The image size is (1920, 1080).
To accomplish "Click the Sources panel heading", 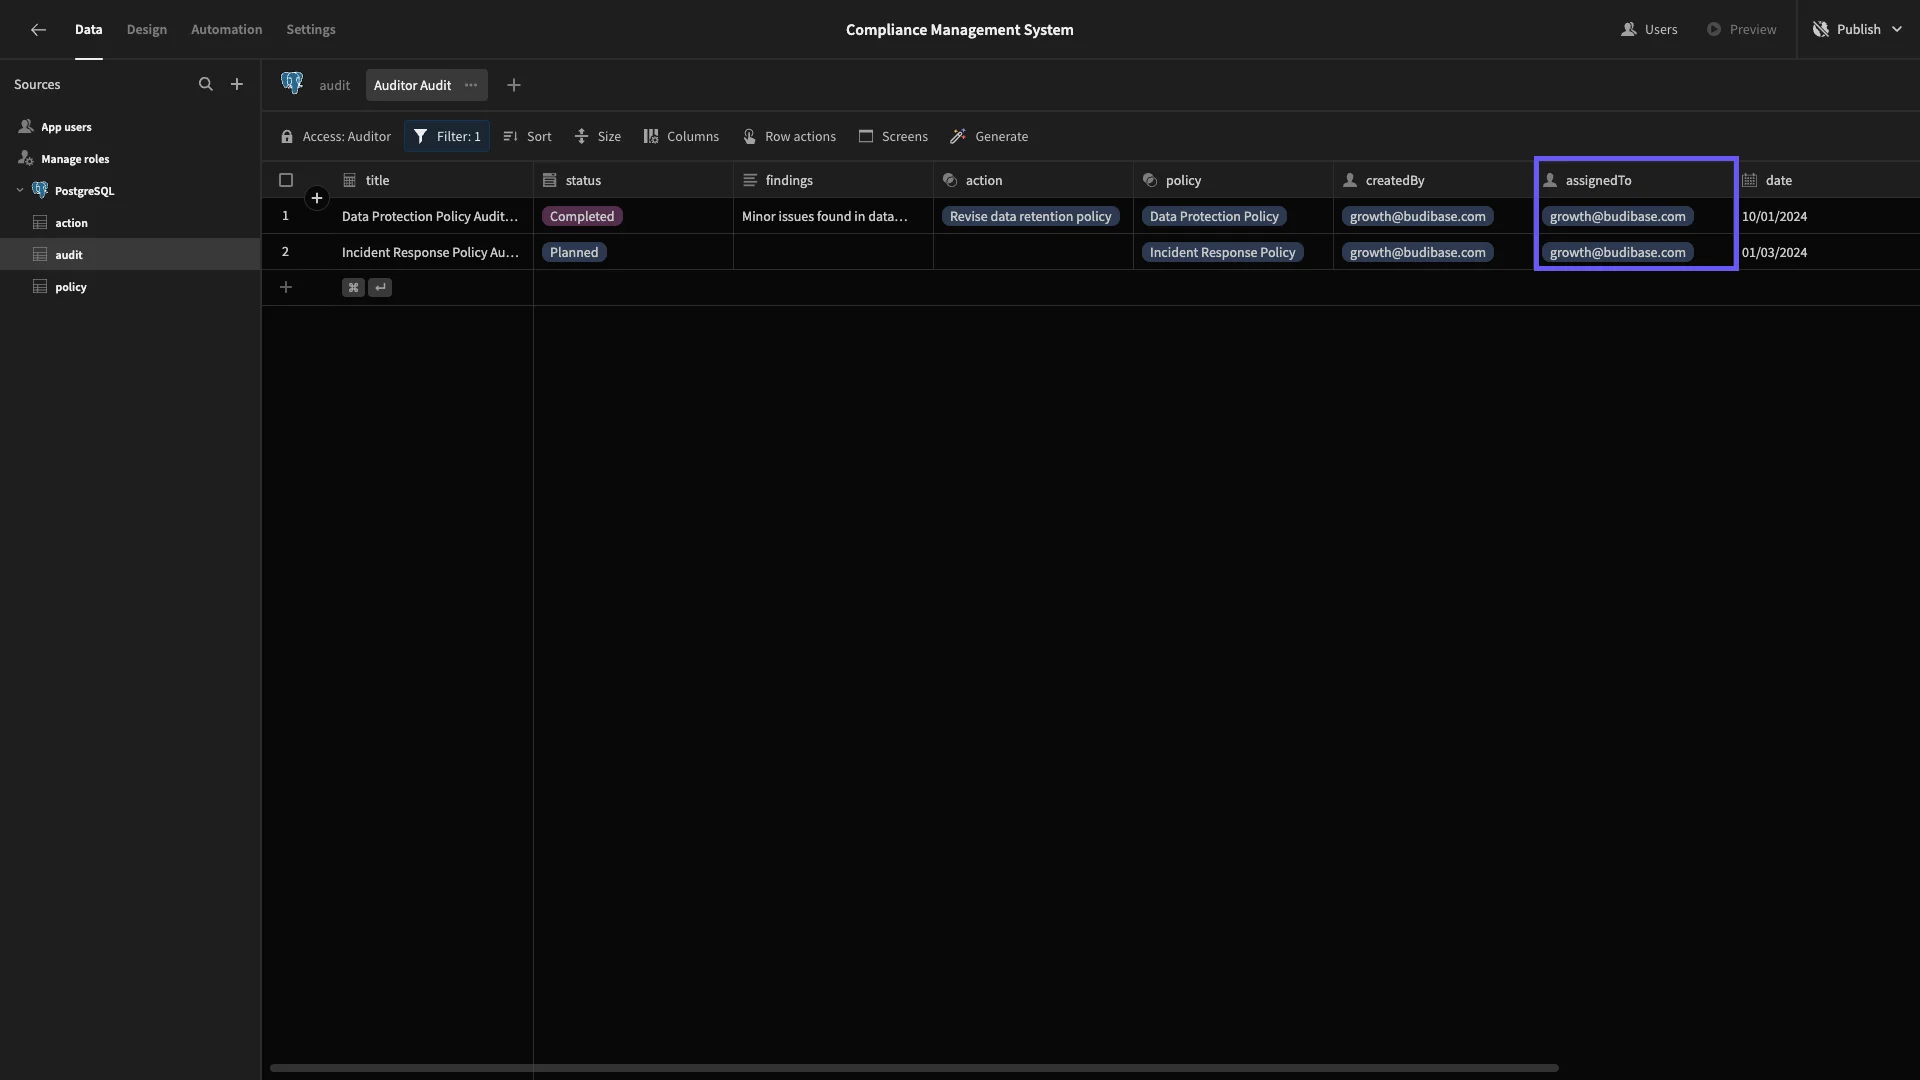I will point(37,85).
